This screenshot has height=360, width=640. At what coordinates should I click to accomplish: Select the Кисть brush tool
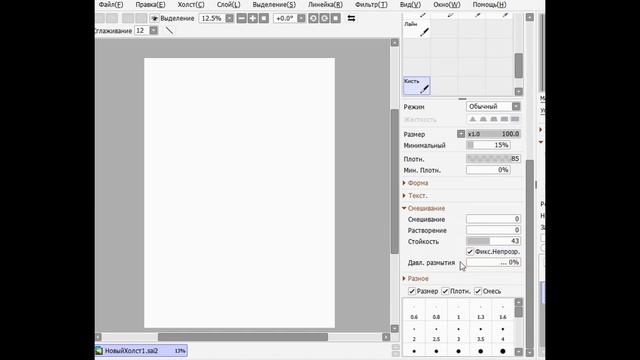coord(416,86)
